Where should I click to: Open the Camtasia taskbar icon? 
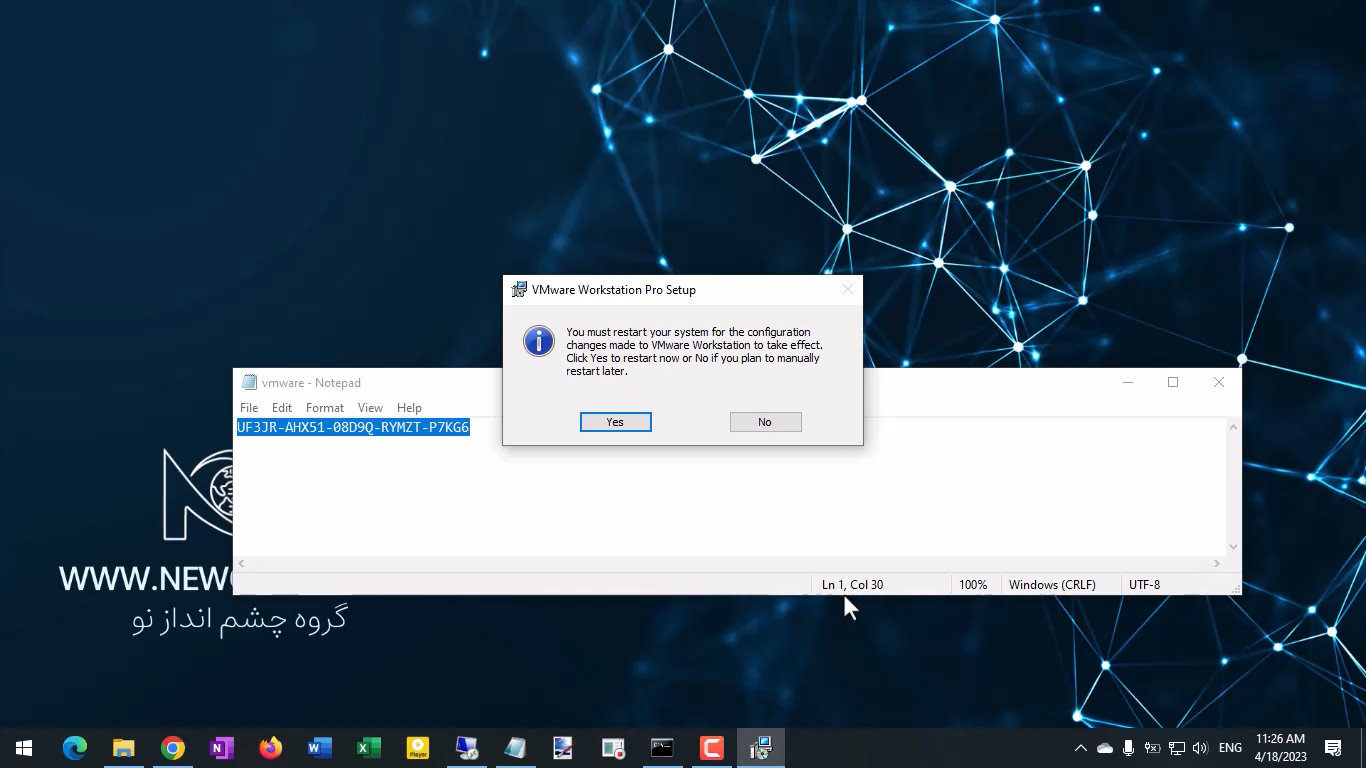tap(711, 748)
